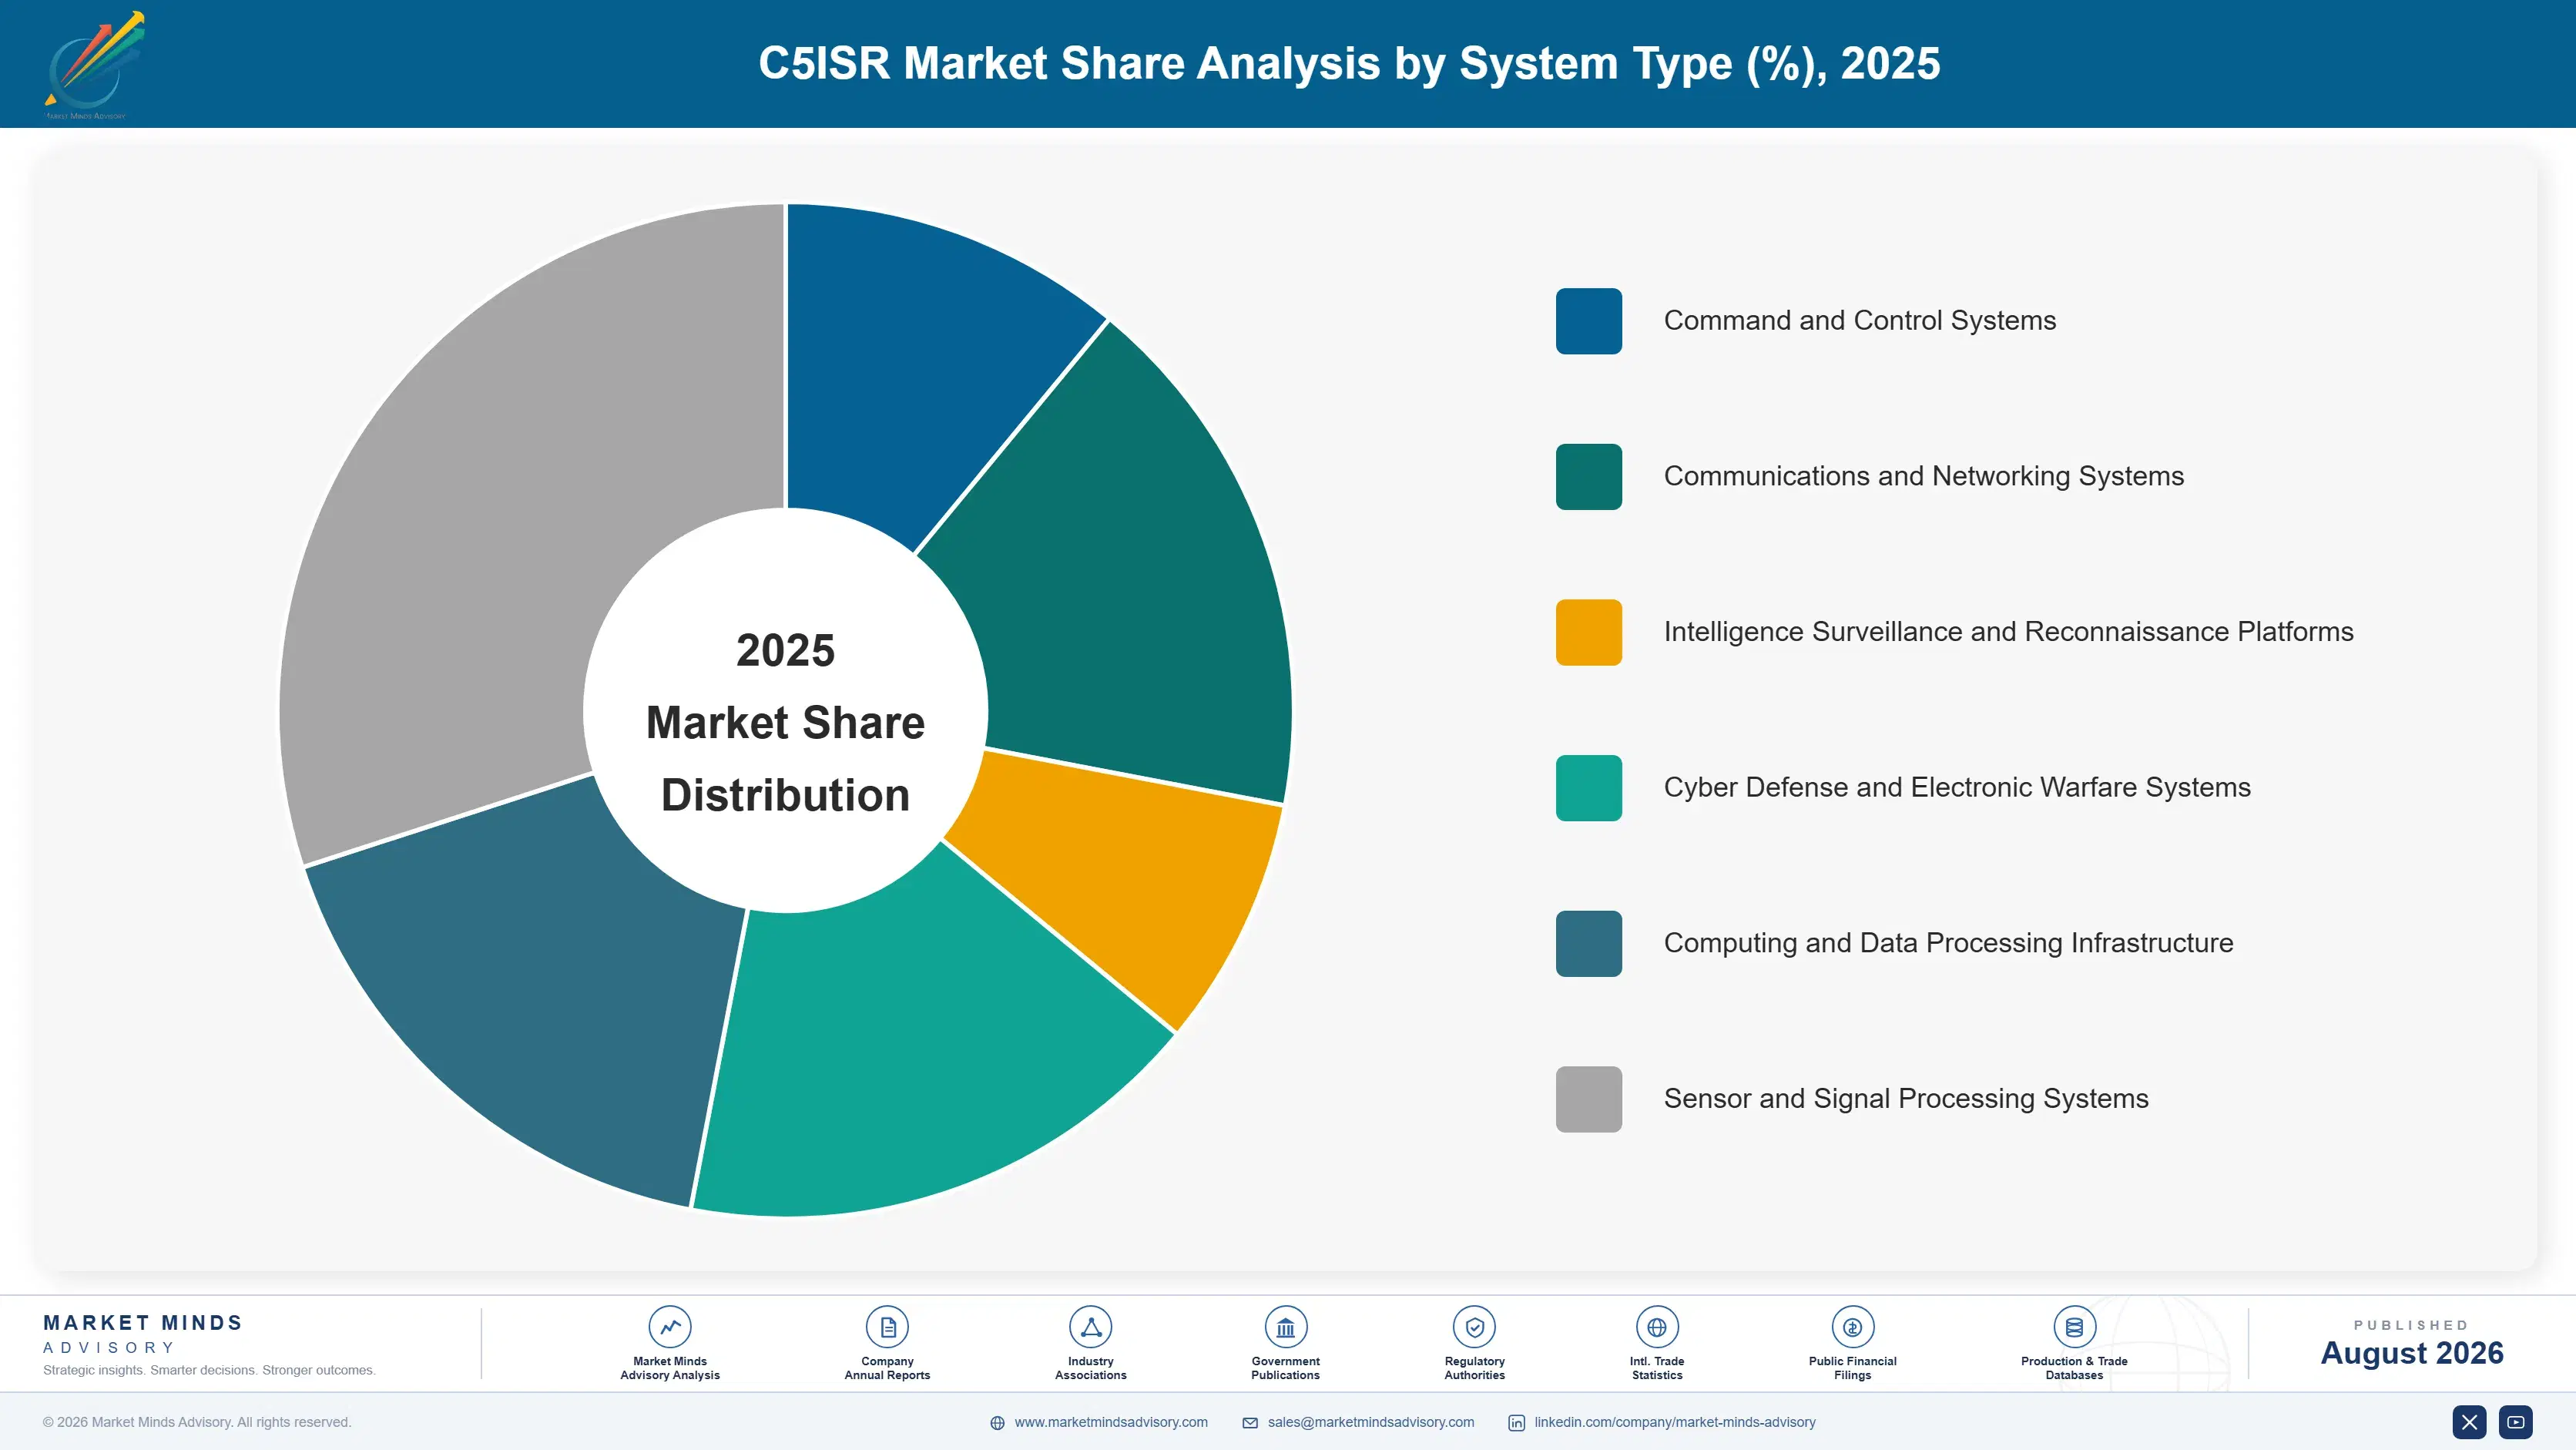Click the LinkedIn icon in the footer

click(x=1516, y=1423)
